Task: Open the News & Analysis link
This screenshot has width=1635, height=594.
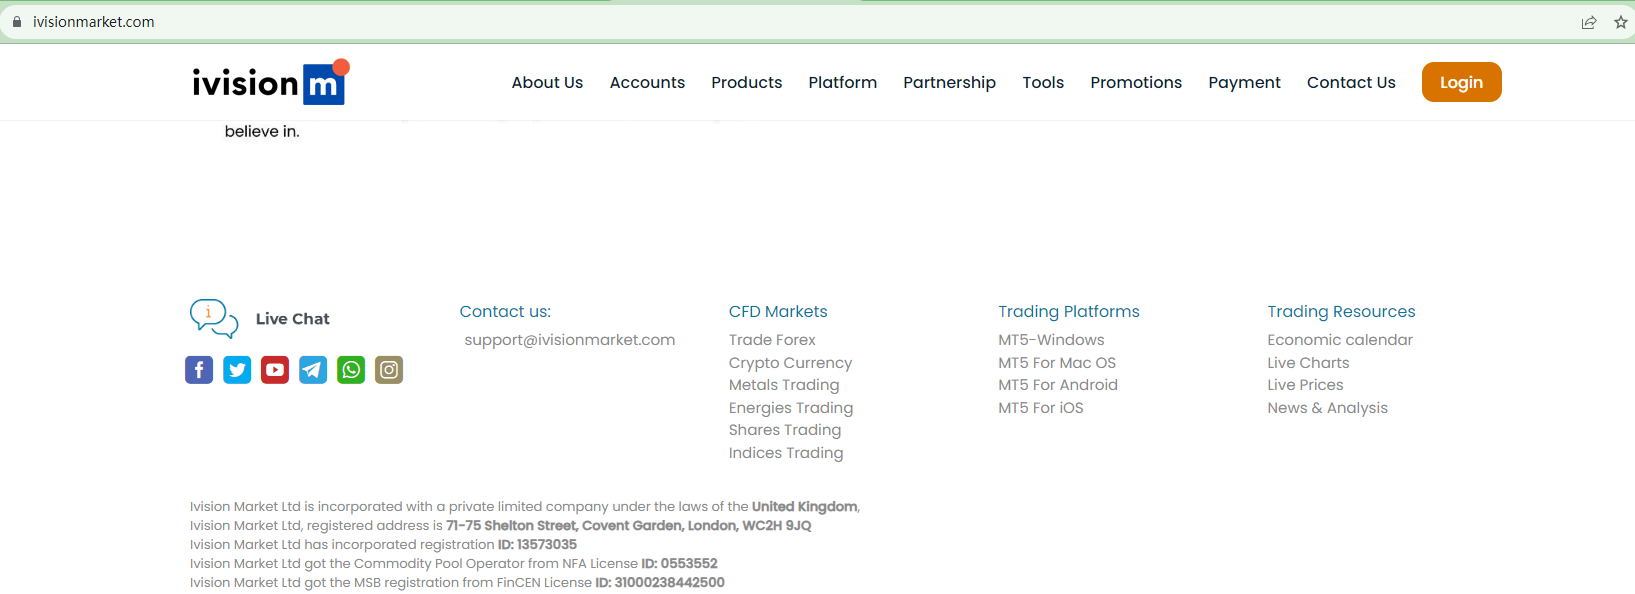Action: [x=1327, y=408]
